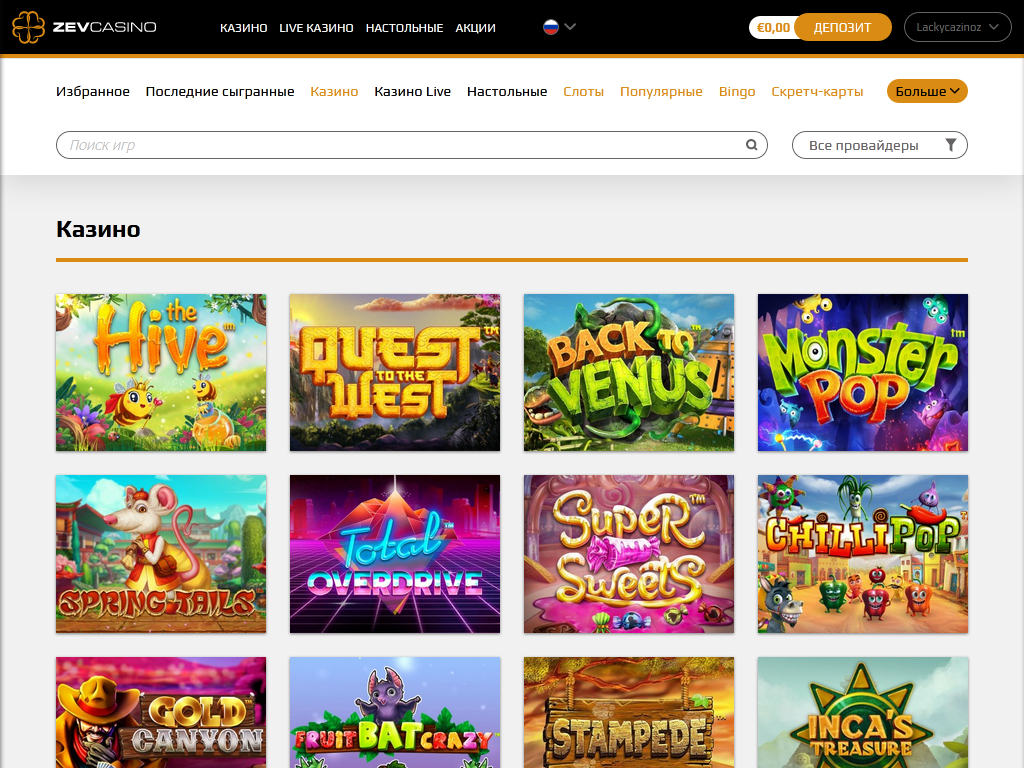Viewport: 1024px width, 768px height.
Task: Open Total Overdrive game thumbnail
Action: coord(394,554)
